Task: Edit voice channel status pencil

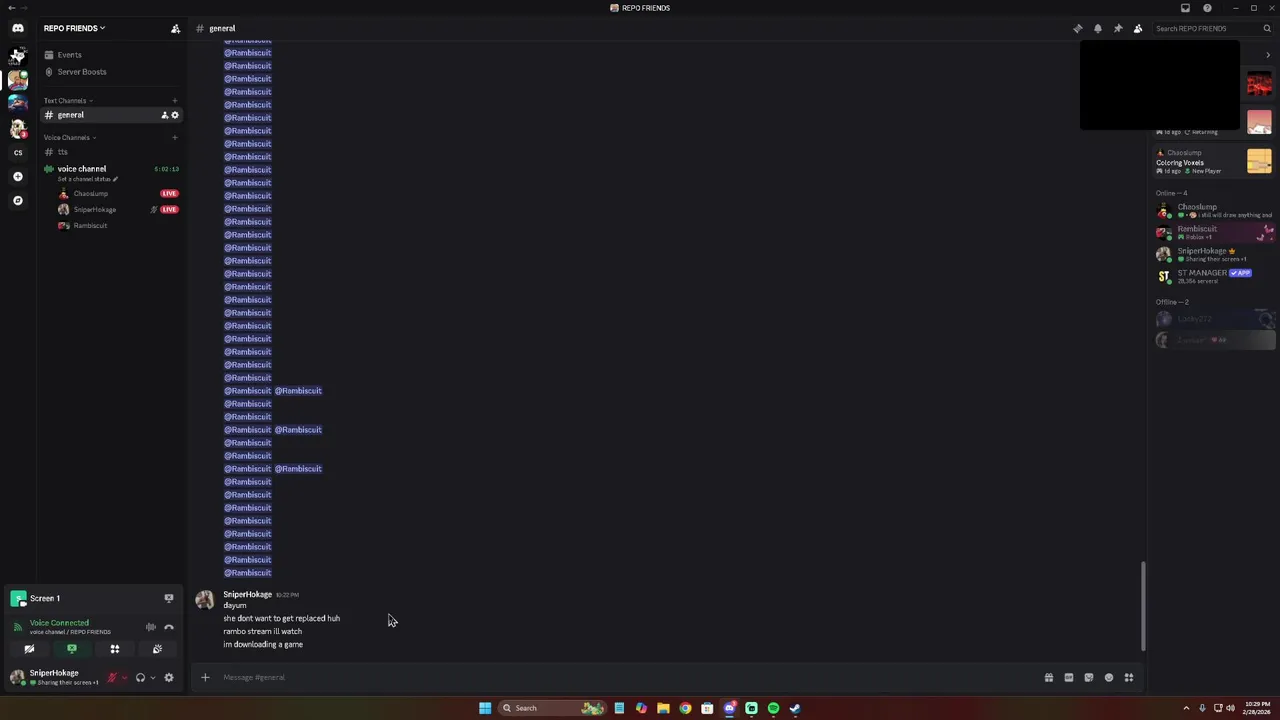Action: click(115, 179)
